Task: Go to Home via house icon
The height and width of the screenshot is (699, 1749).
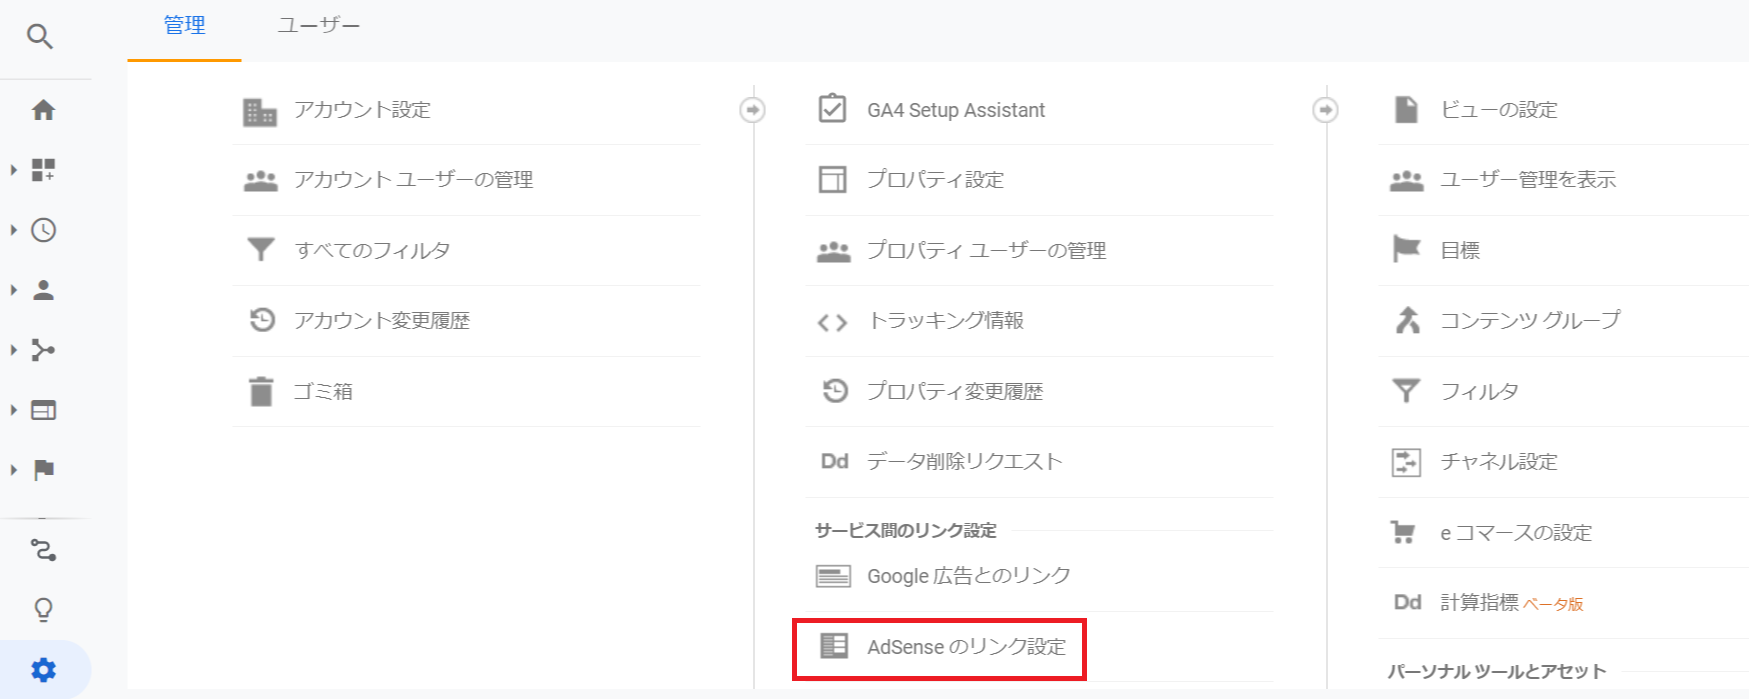Action: (43, 110)
